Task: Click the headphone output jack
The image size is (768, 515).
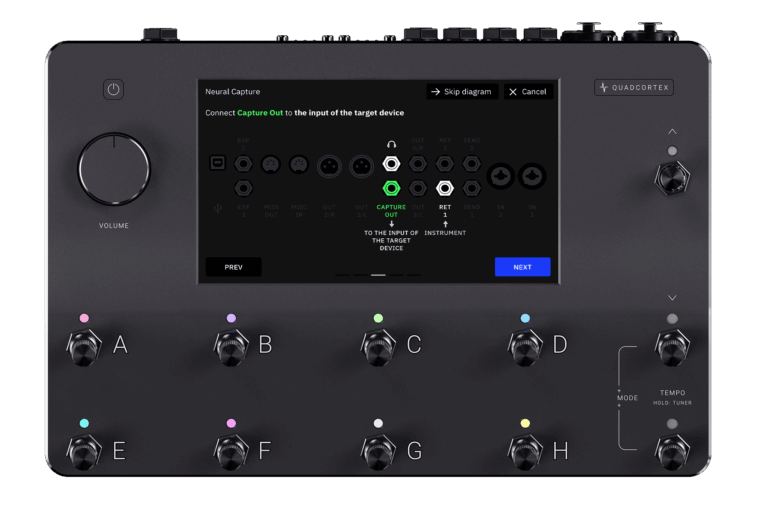Action: pos(392,164)
